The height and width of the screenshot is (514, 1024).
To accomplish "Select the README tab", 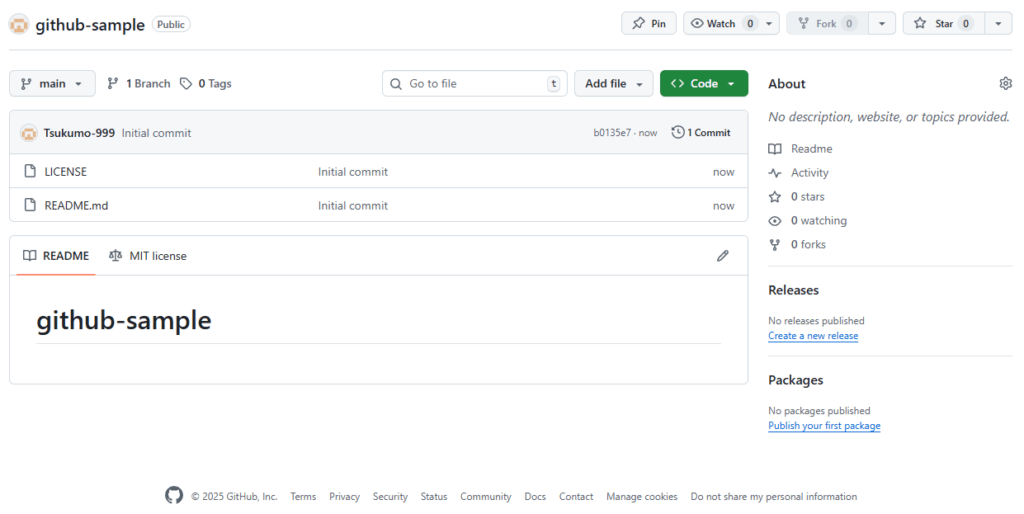I will point(56,256).
